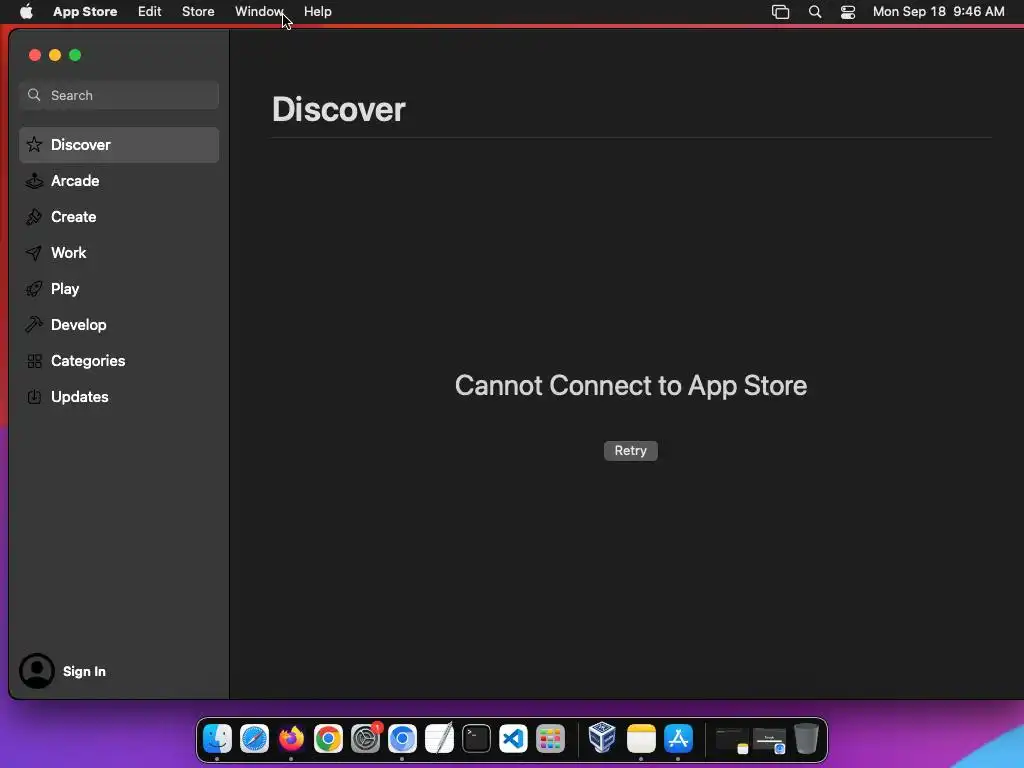Viewport: 1024px width, 768px height.
Task: Launch Chromium from the Dock
Action: (x=402, y=739)
